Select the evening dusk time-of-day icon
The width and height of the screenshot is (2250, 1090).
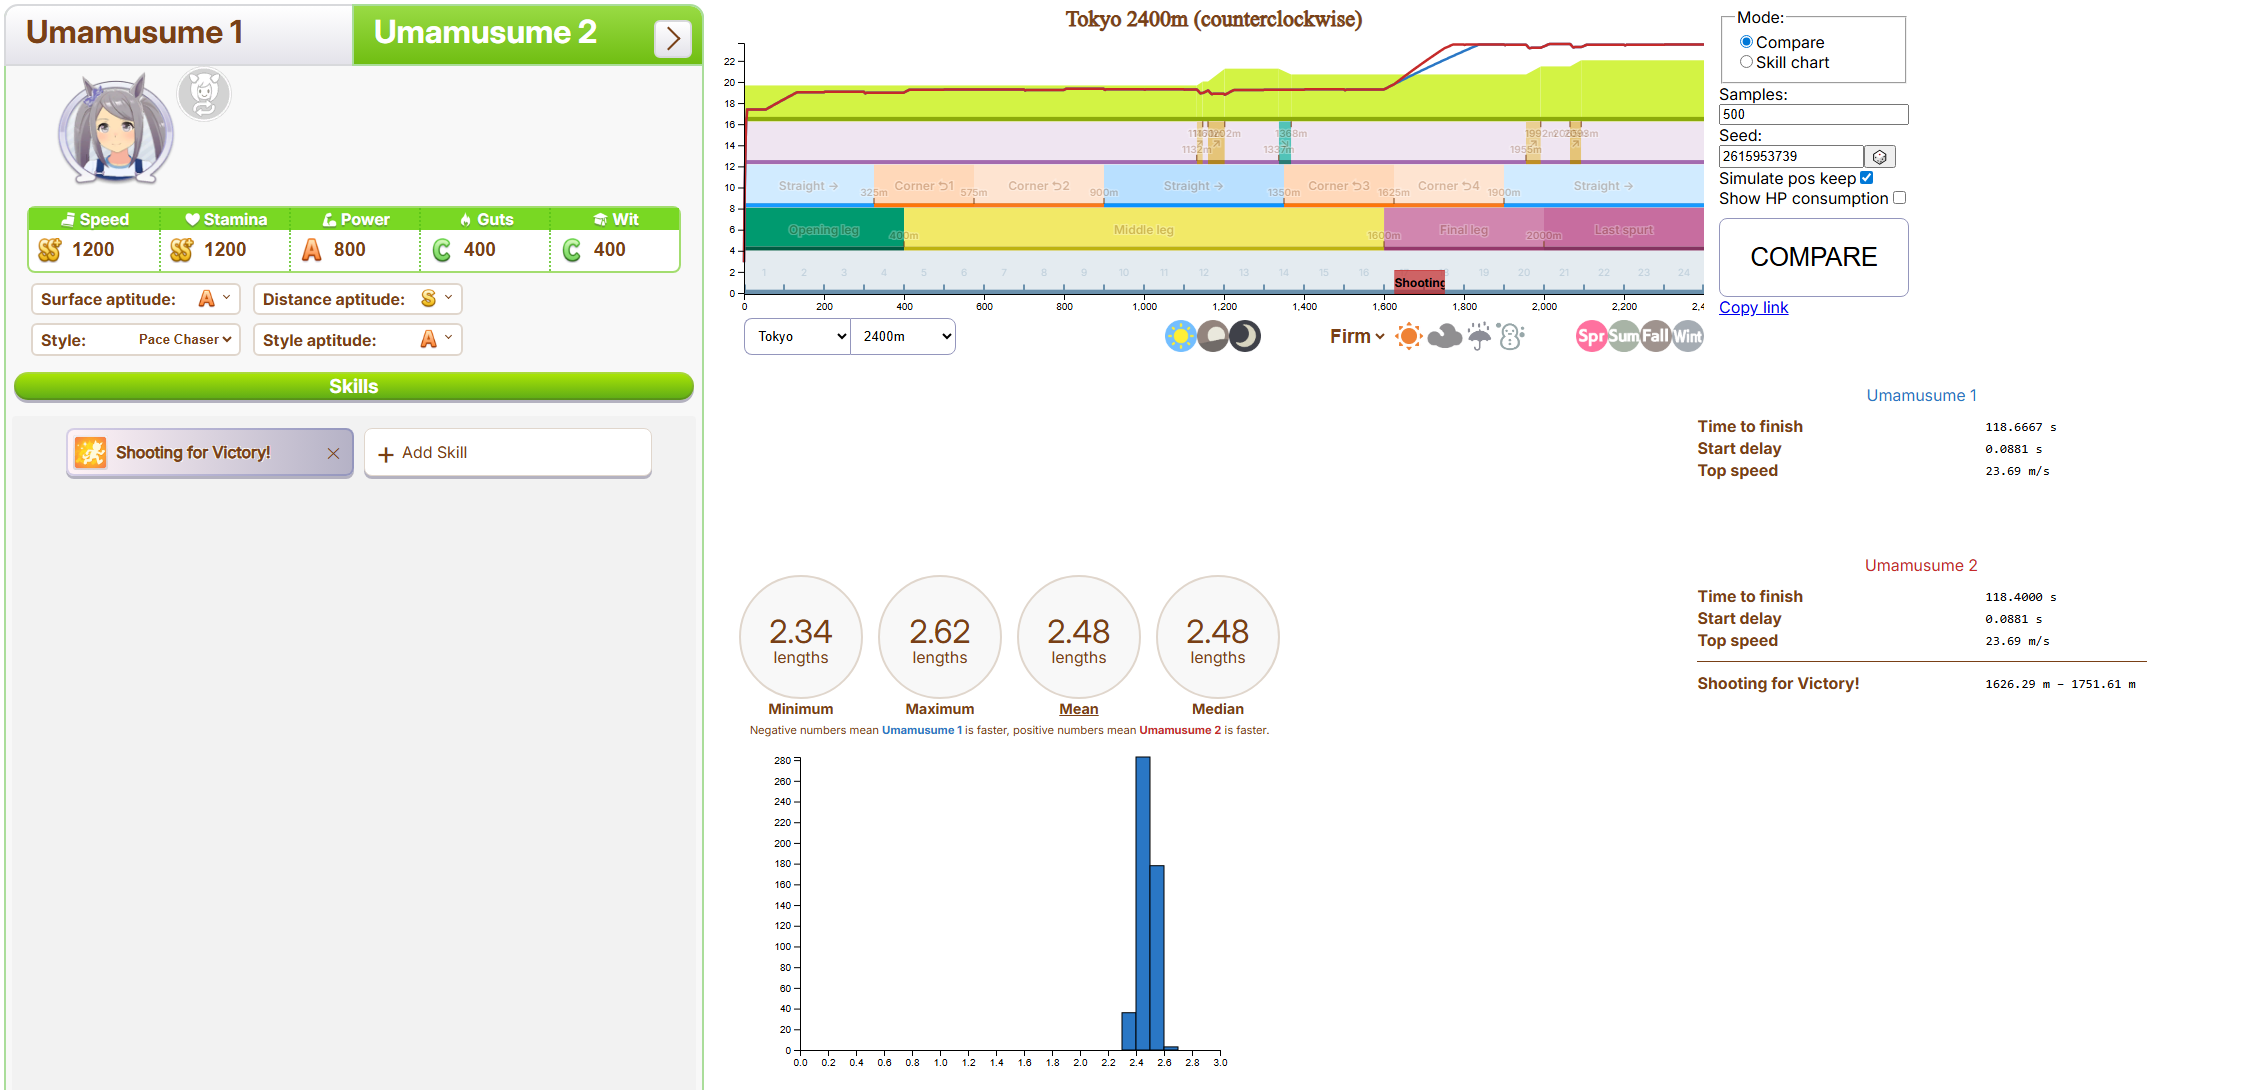pos(1213,336)
